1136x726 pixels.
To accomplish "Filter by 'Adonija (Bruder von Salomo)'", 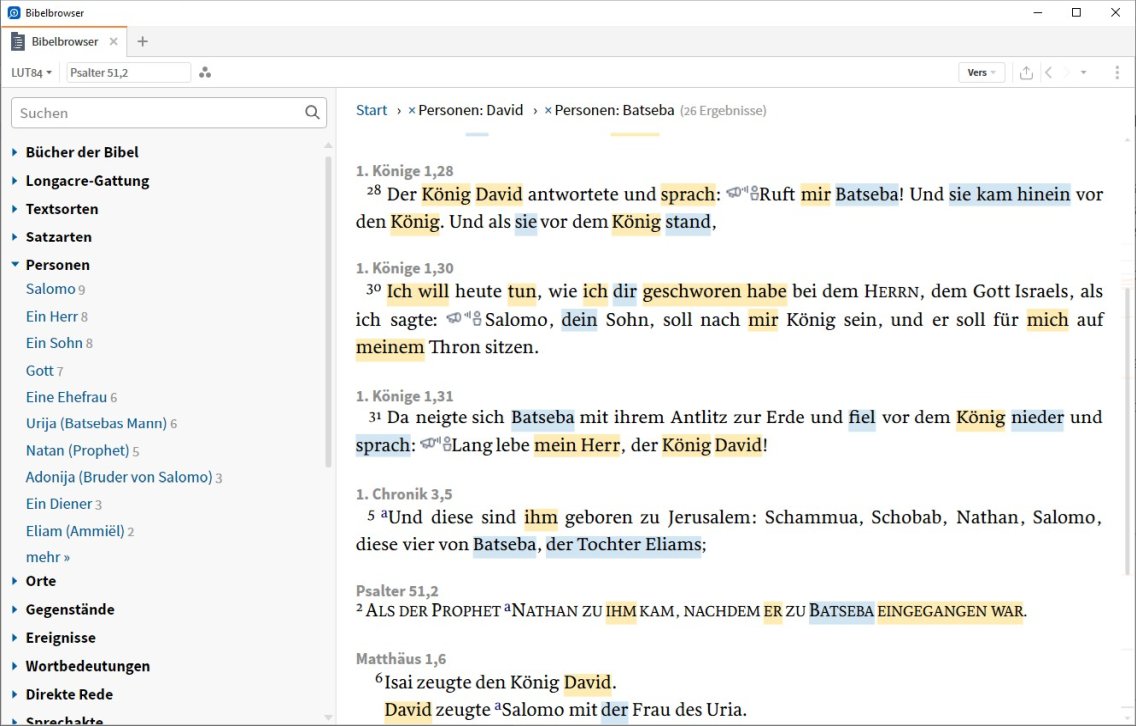I will click(119, 477).
